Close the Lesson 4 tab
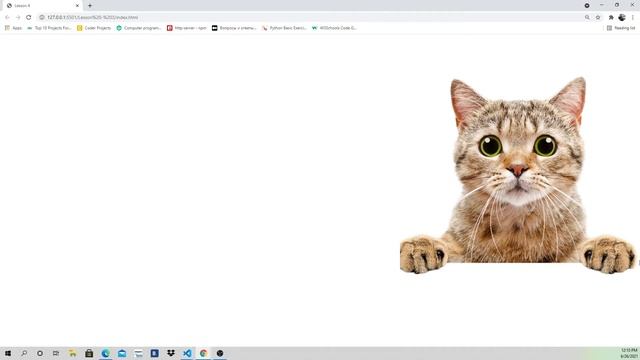The height and width of the screenshot is (360, 640). click(x=77, y=6)
